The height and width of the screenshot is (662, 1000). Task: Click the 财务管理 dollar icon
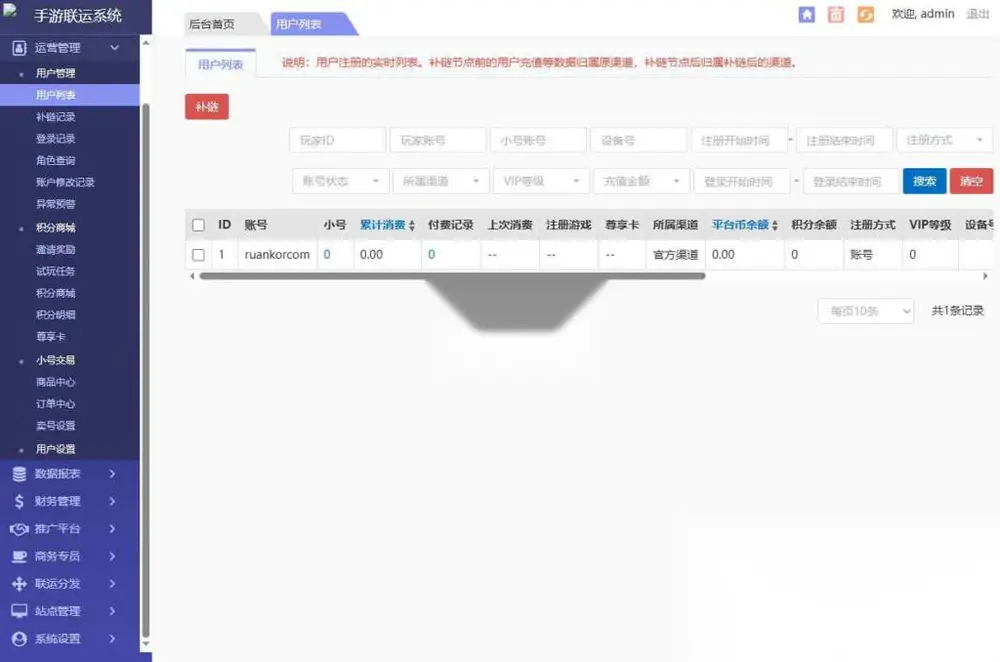point(19,501)
